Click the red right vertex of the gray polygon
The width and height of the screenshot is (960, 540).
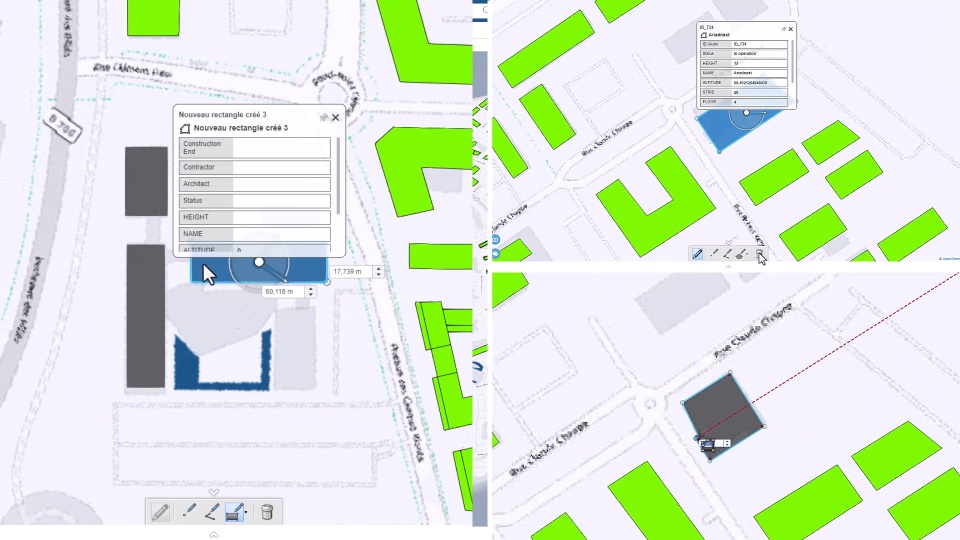coord(763,426)
